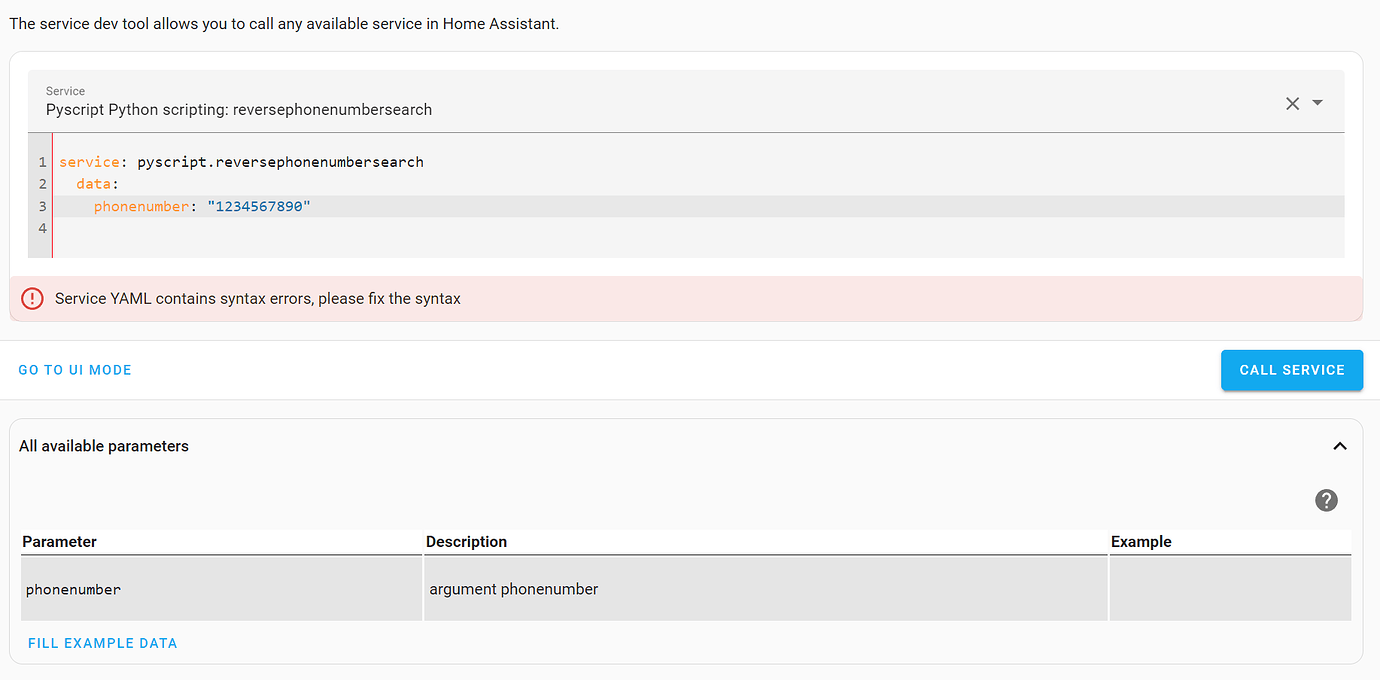Screen dimensions: 1380x680
Task: Click the Description column header
Action: (466, 541)
